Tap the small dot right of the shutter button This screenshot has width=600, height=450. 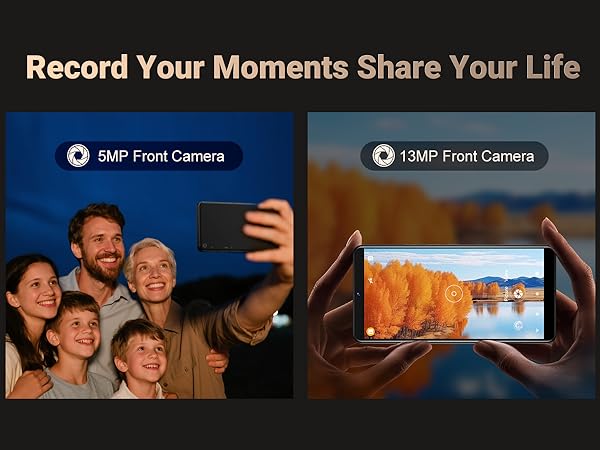[x=537, y=294]
